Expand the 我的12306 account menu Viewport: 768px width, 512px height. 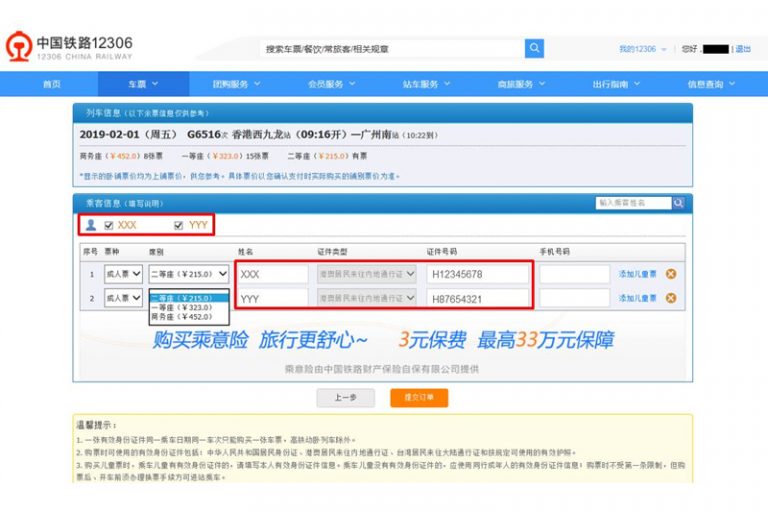click(642, 49)
